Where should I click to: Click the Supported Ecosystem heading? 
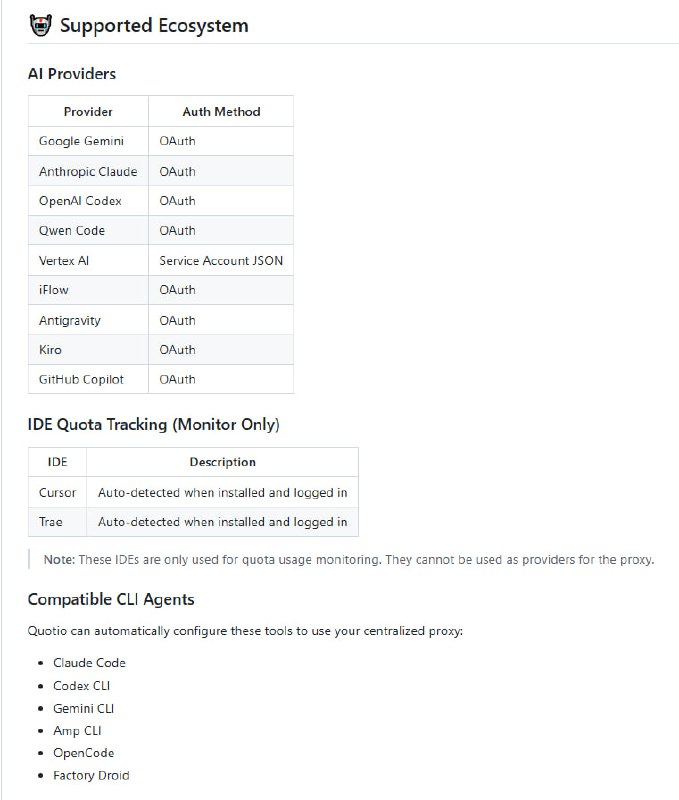coord(154,25)
